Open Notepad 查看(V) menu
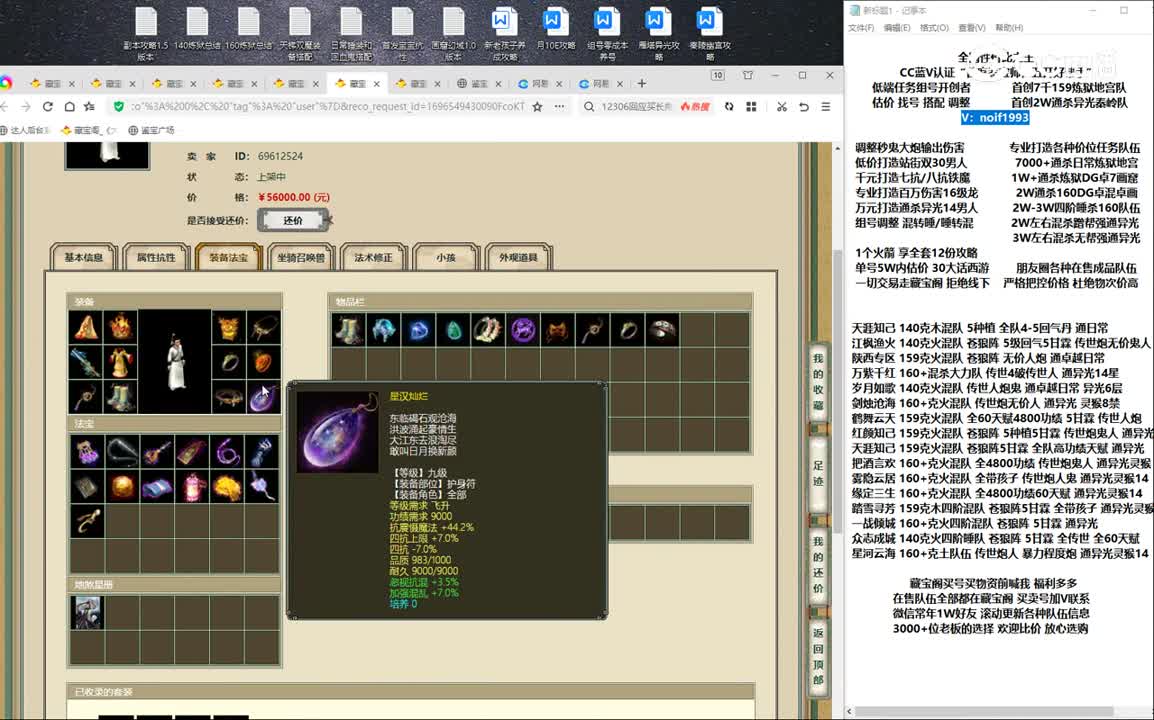1154x720 pixels. (x=971, y=28)
